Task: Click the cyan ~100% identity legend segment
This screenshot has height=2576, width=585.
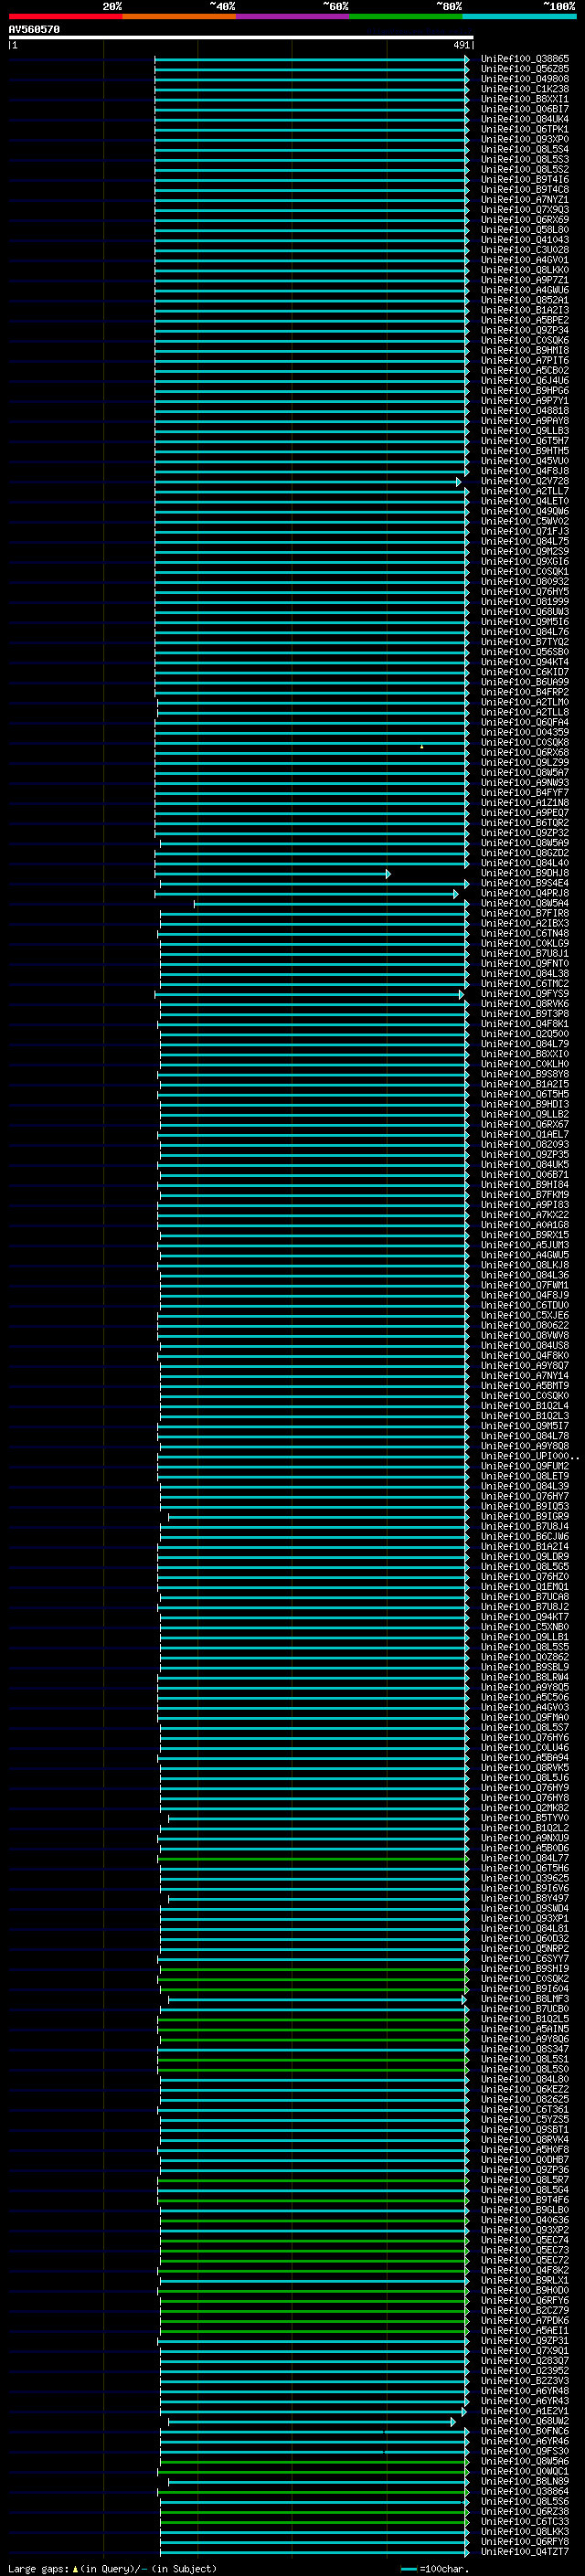Action: point(519,16)
